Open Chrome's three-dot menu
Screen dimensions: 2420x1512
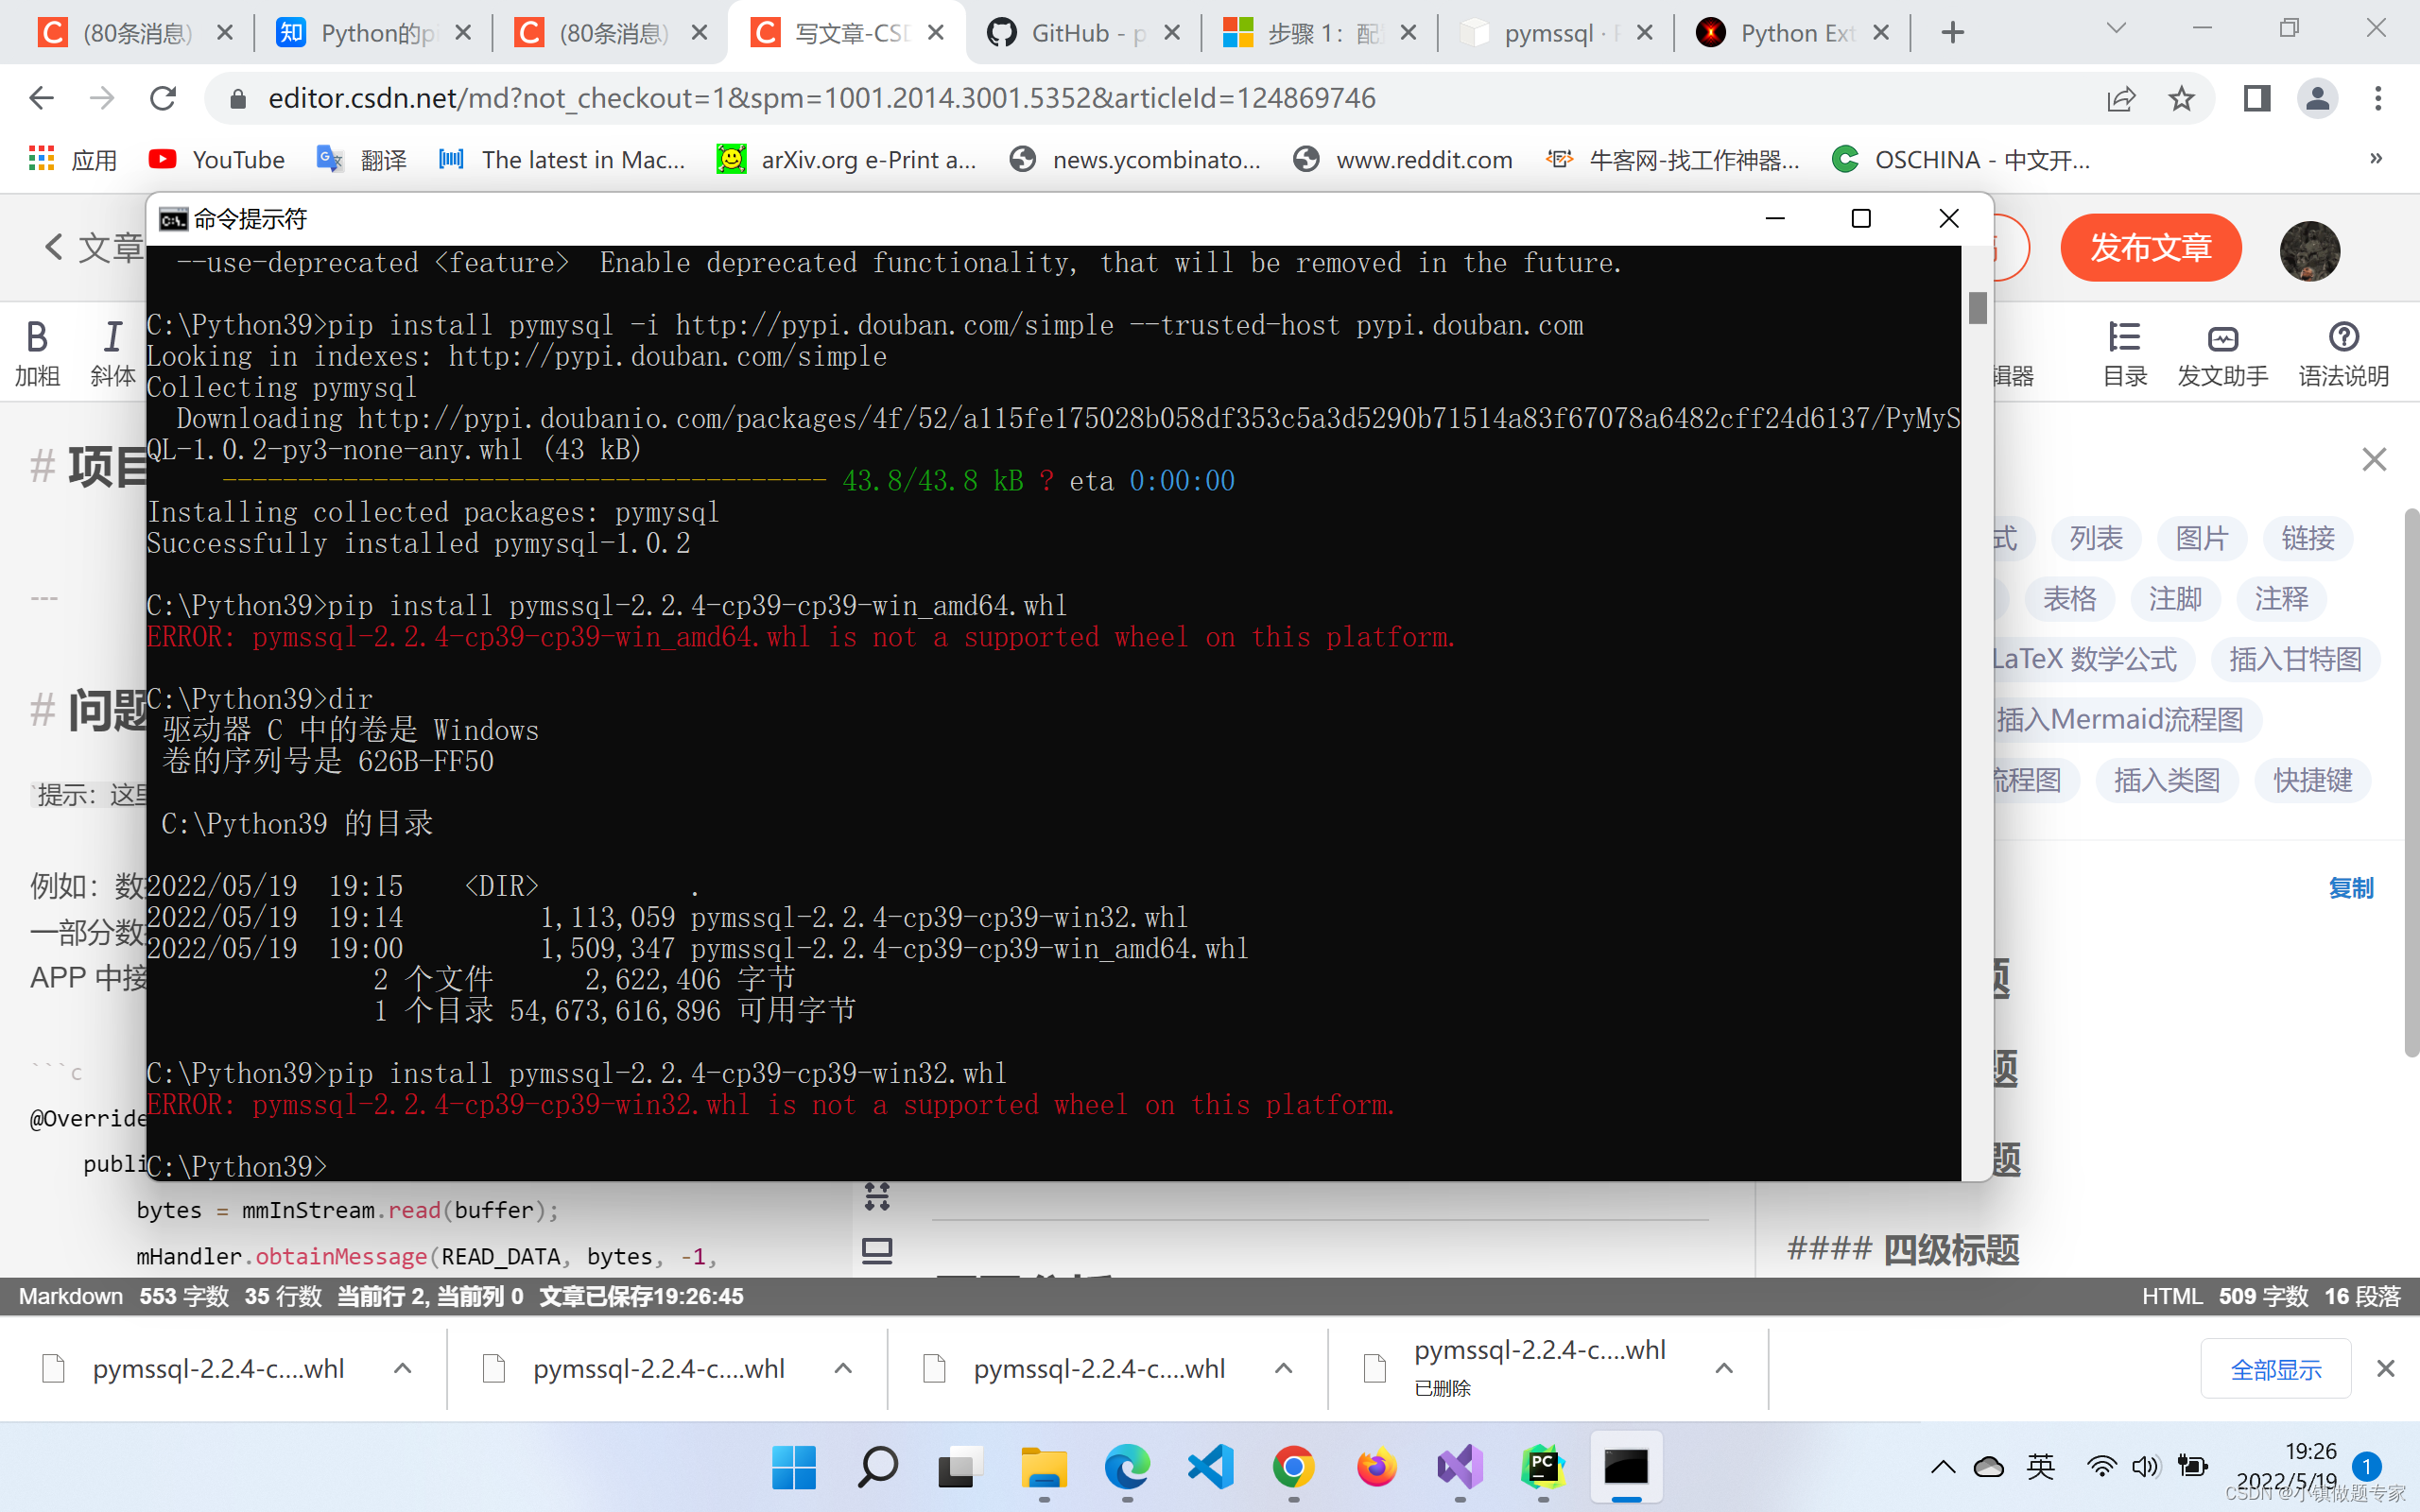coord(2378,98)
